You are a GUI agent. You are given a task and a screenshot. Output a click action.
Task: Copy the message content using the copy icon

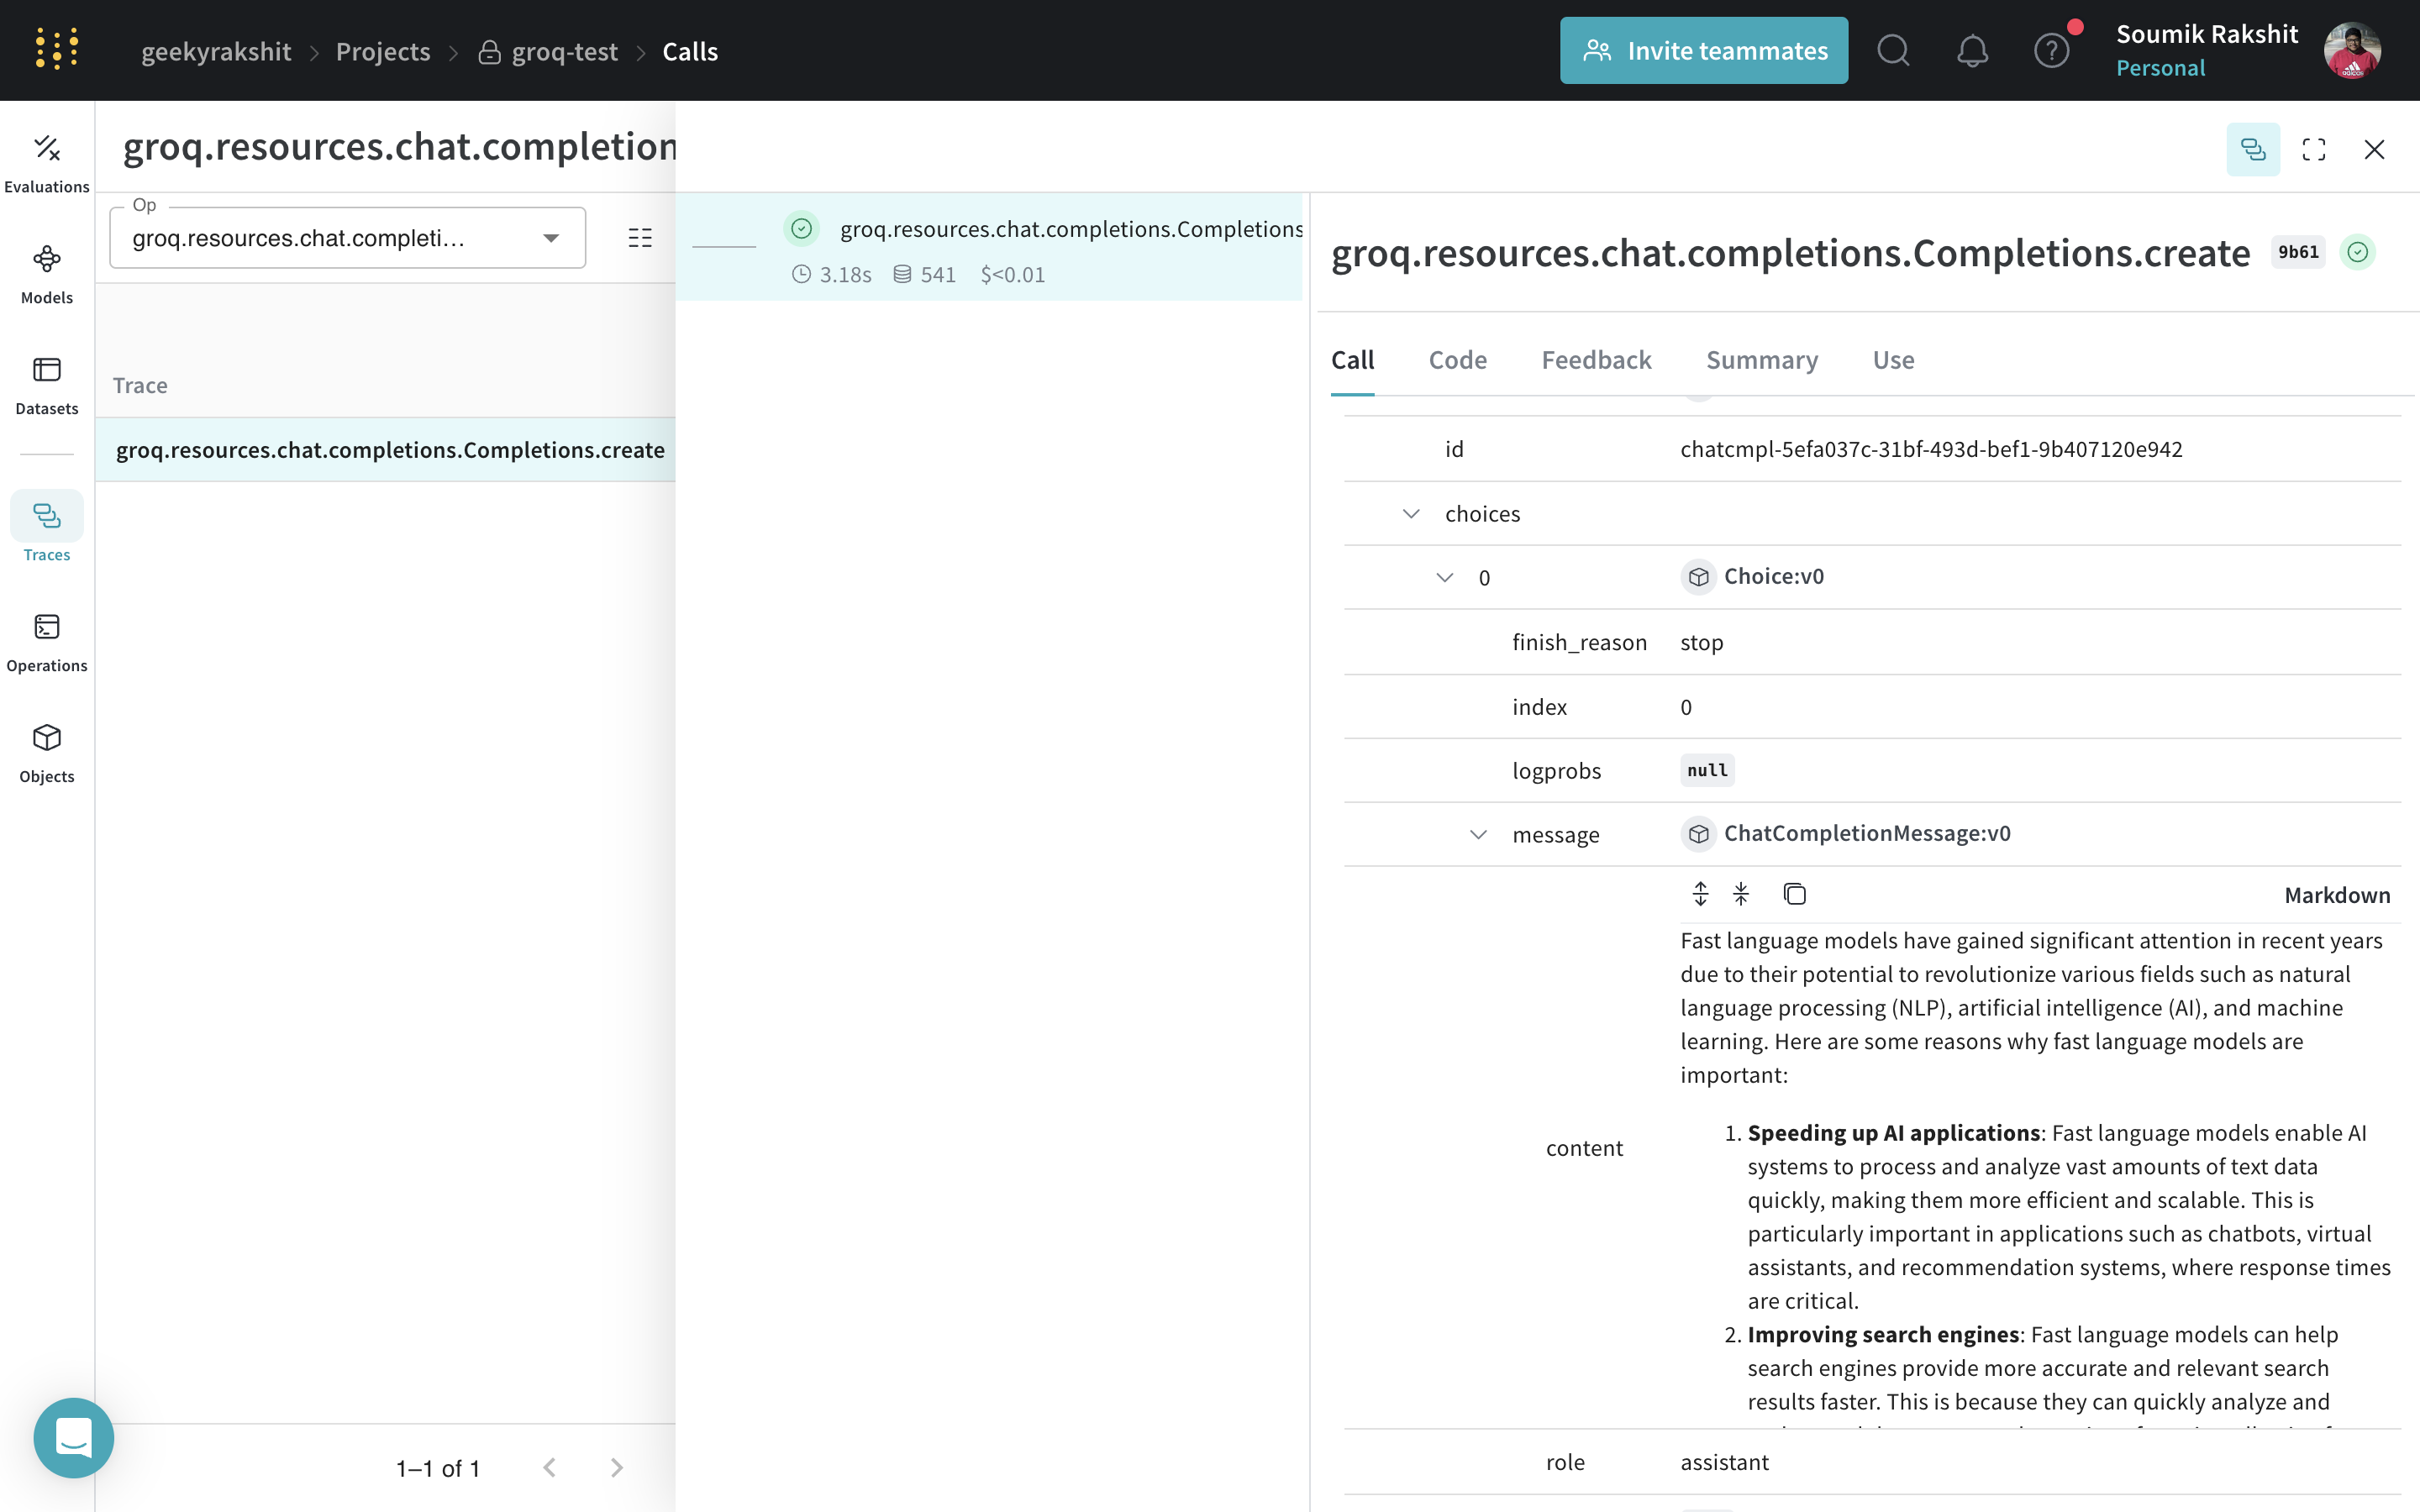1794,893
